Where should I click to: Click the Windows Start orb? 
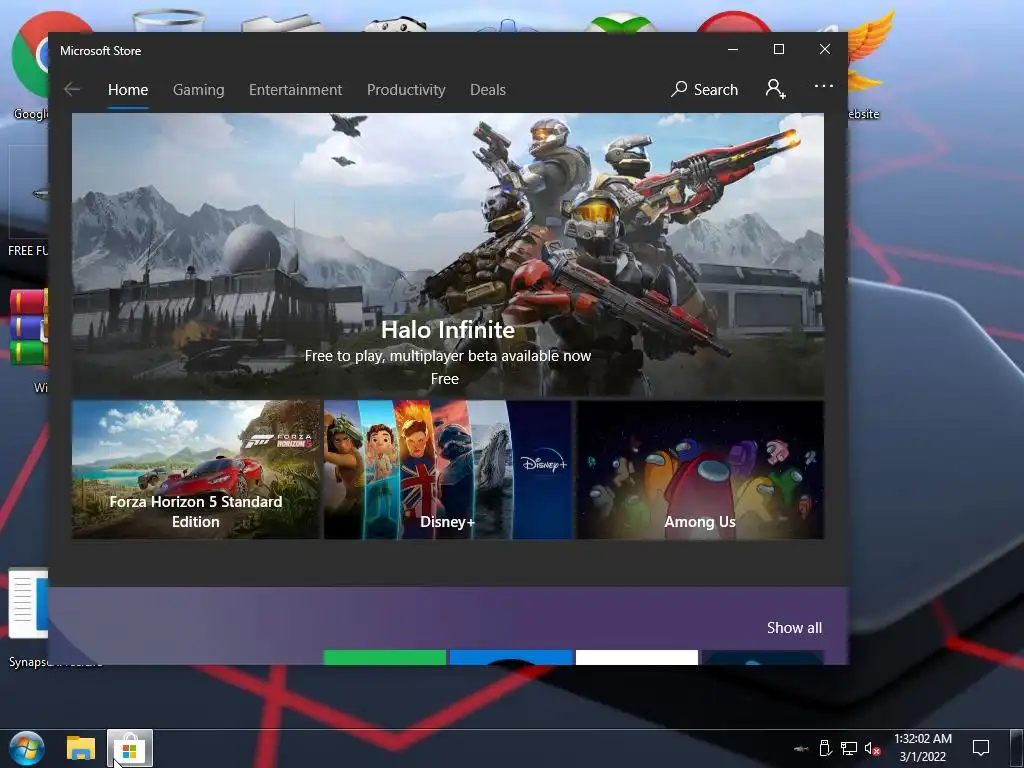27,748
